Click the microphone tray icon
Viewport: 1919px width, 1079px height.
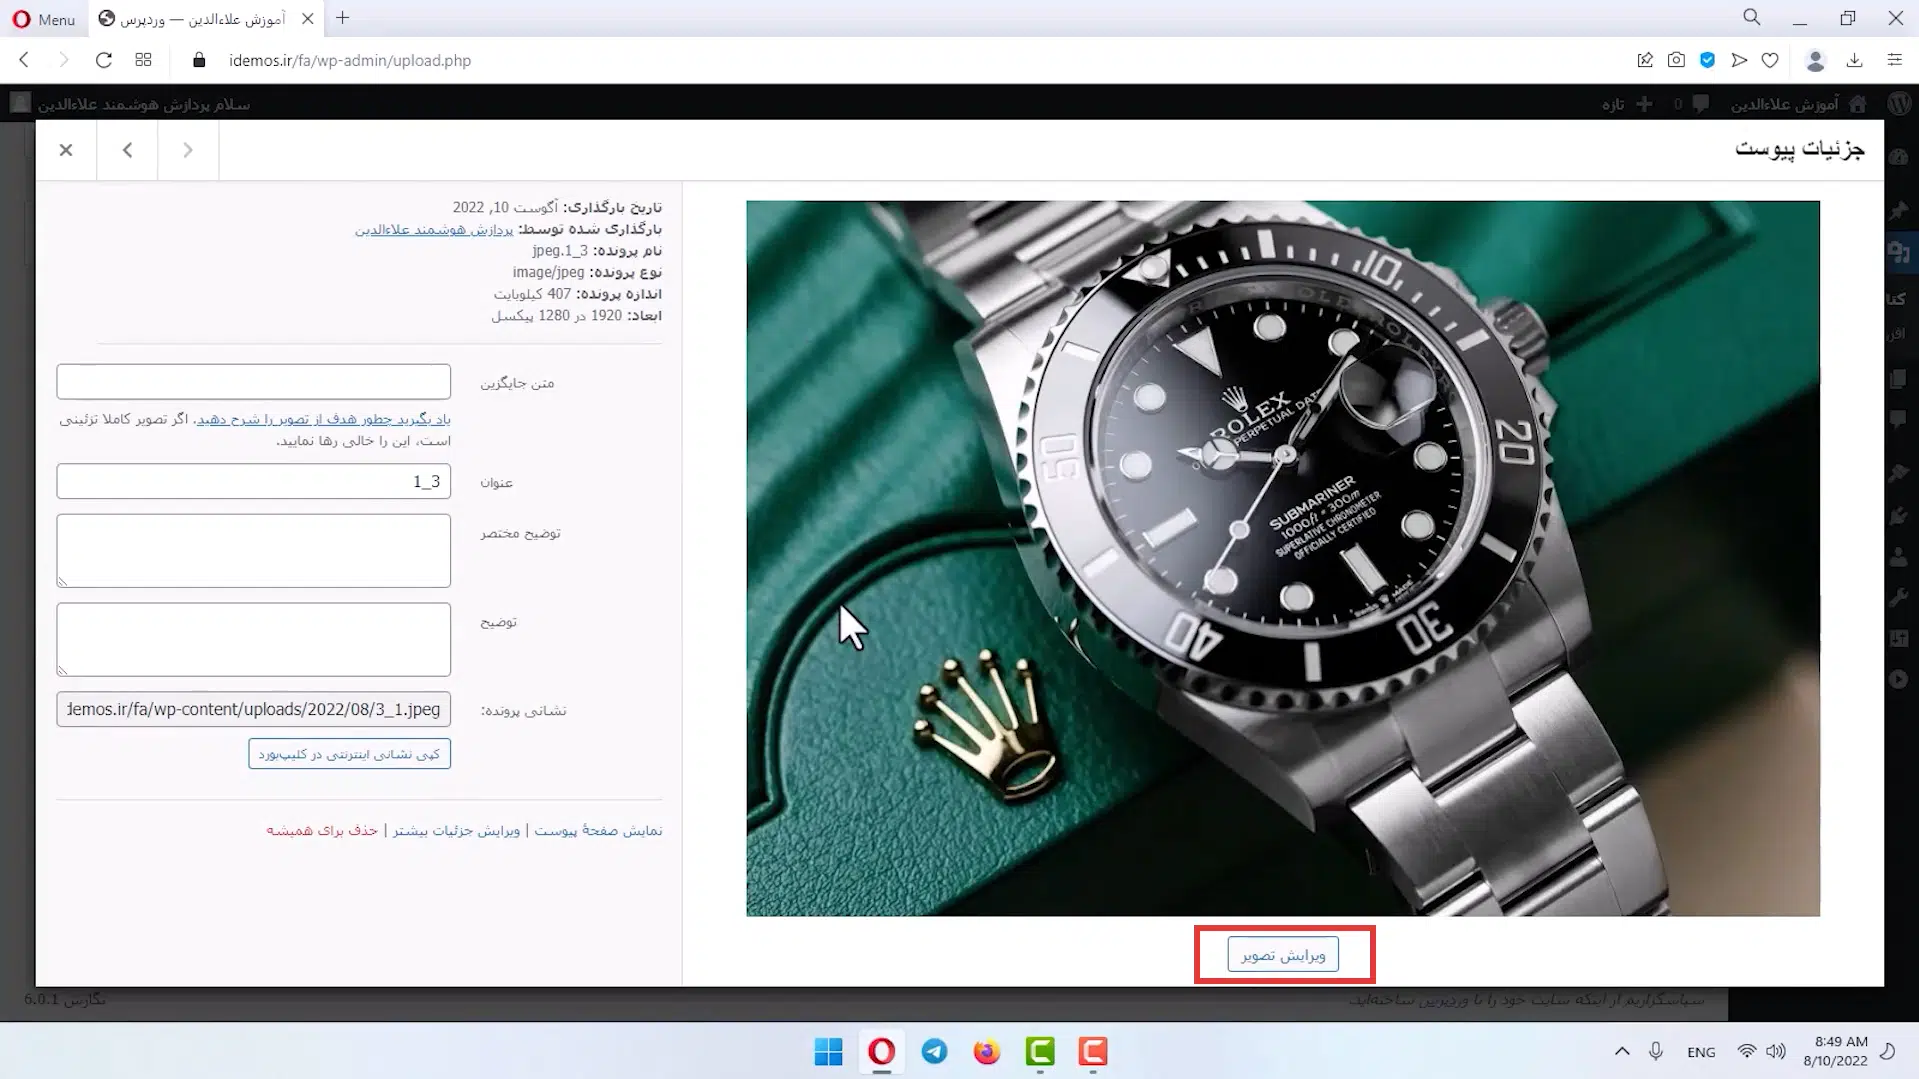pyautogui.click(x=1656, y=1052)
